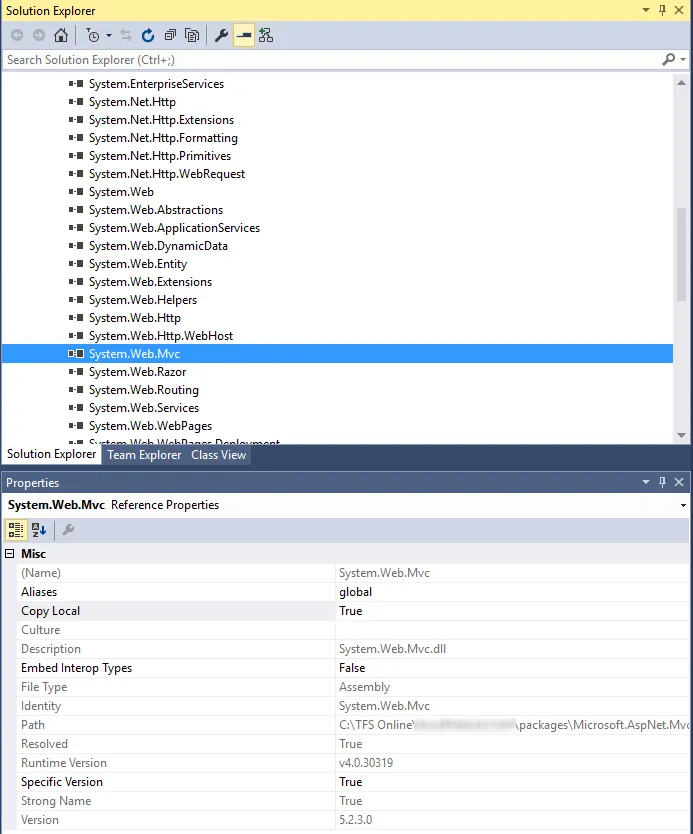Select System.Net.Http.Primitives reference
Viewport: 693px width, 834px height.
pos(160,156)
